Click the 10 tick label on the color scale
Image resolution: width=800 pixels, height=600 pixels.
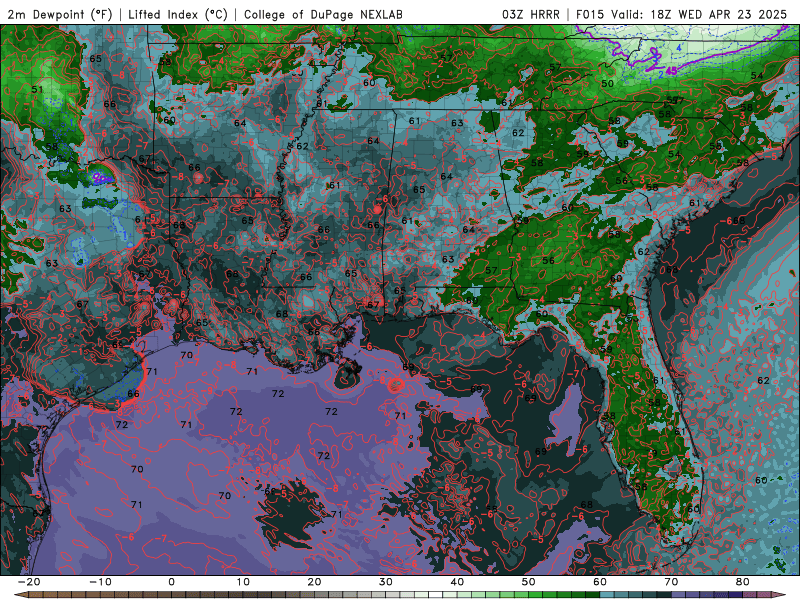[243, 582]
